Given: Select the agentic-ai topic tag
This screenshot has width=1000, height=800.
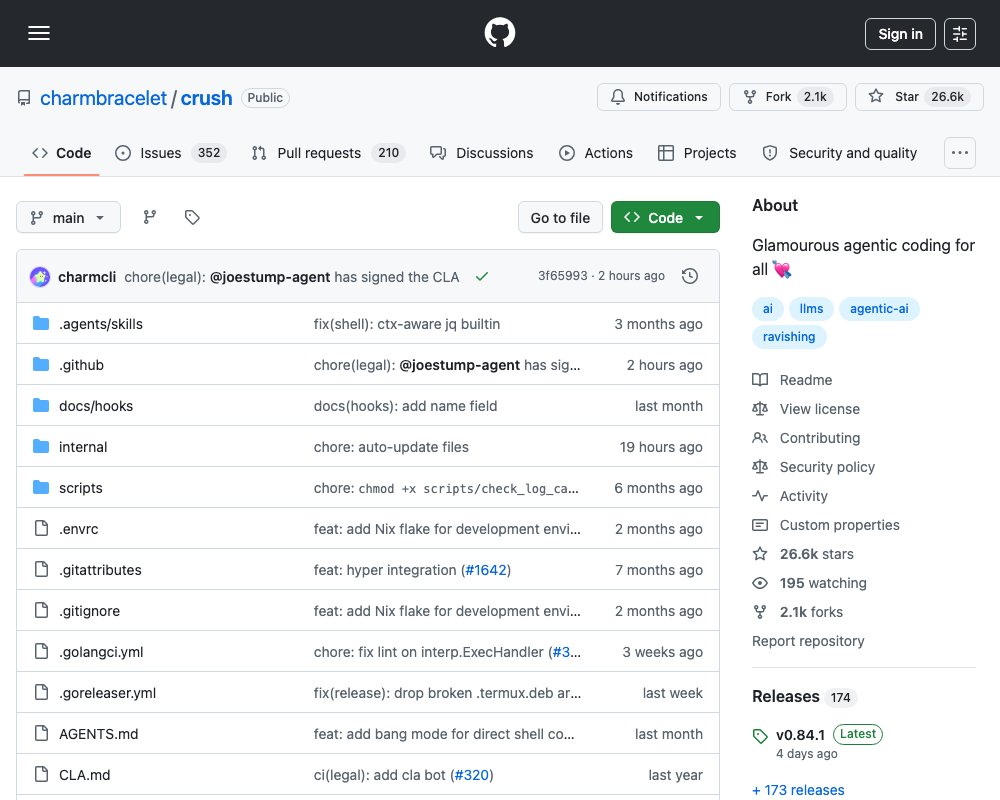Looking at the screenshot, I should point(879,309).
